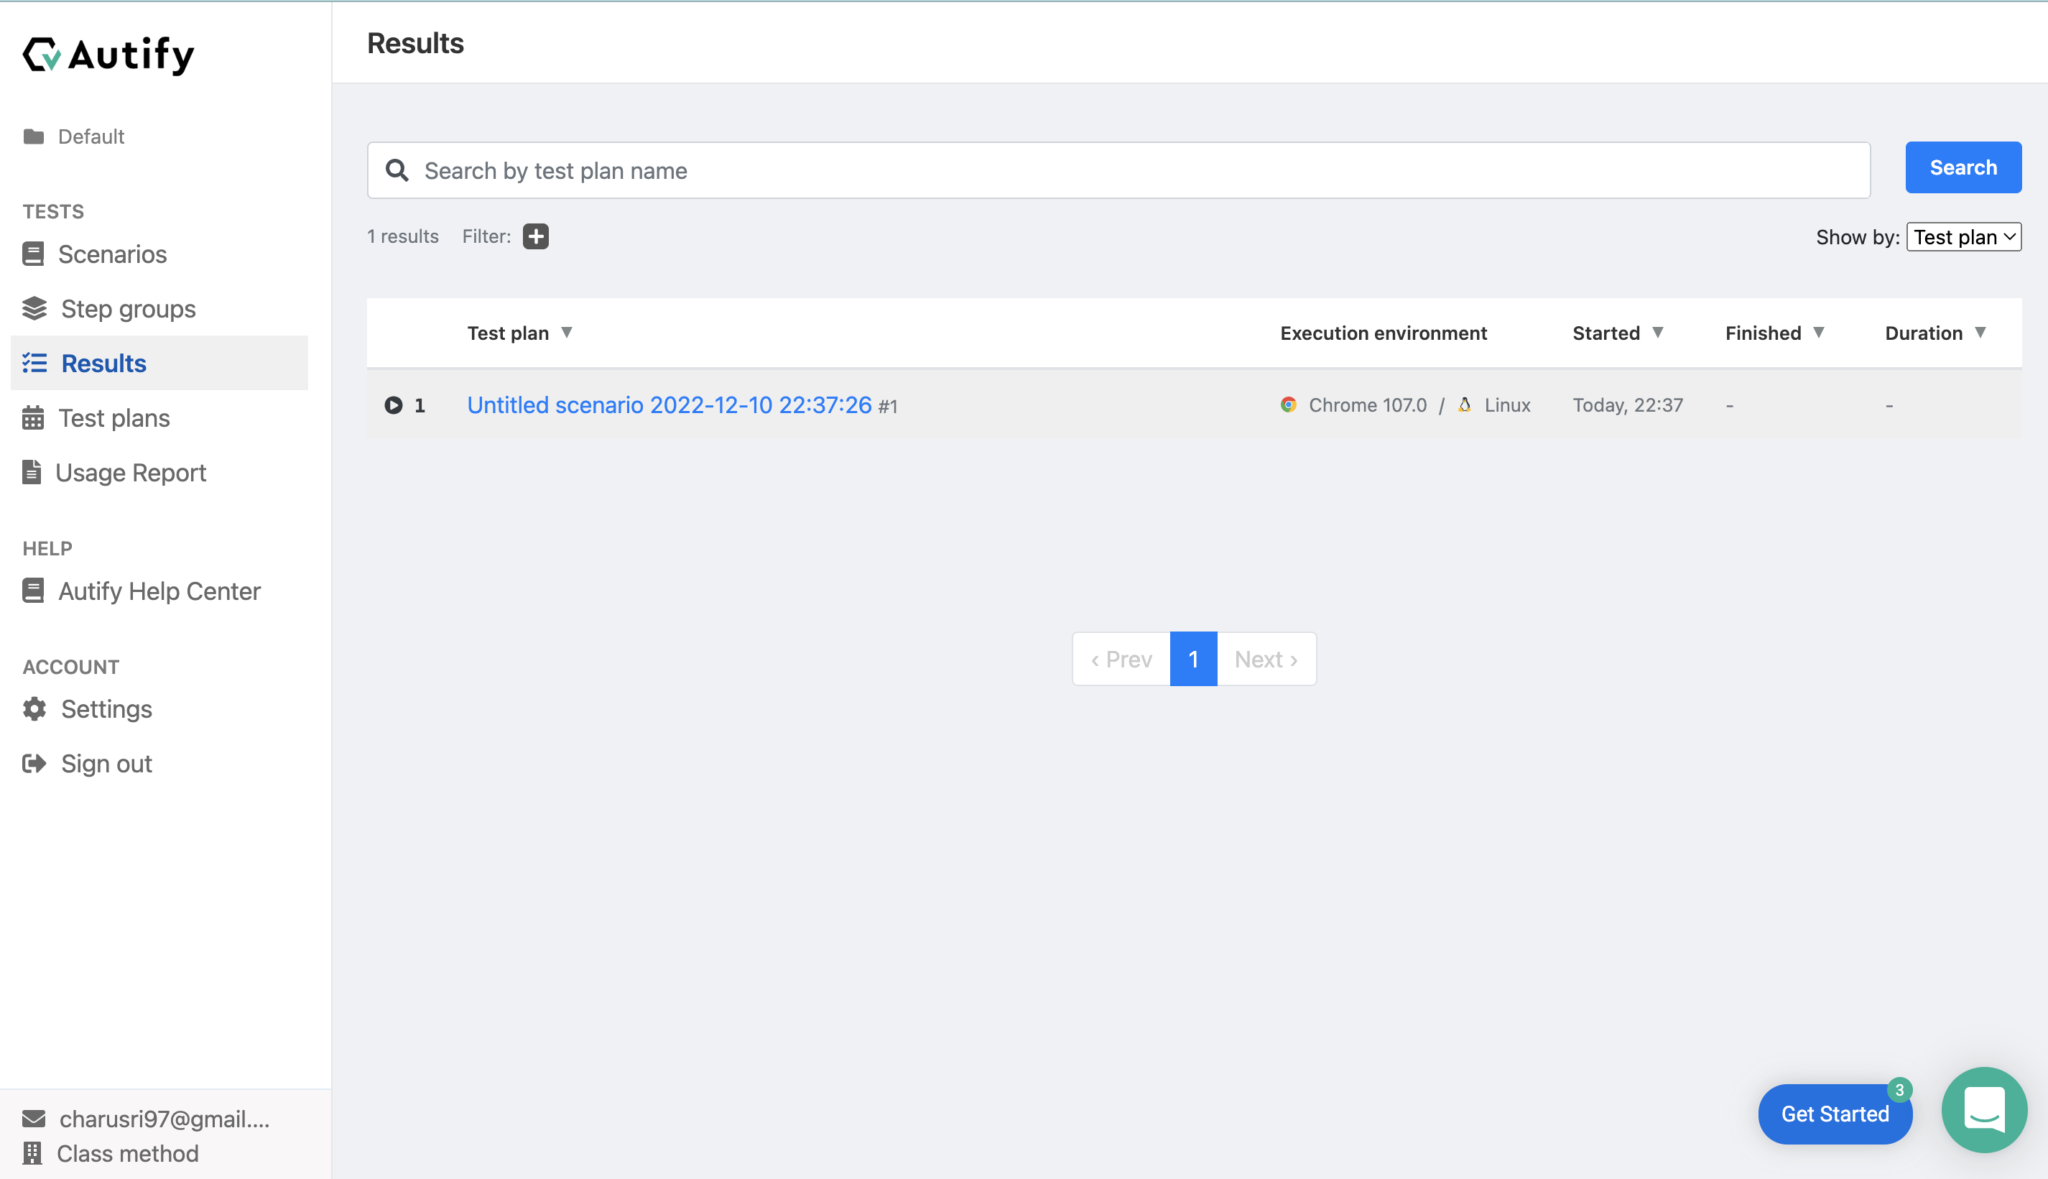Toggle the Finished column sort arrow
Screen dimensions: 2048x1179
[x=1817, y=332]
